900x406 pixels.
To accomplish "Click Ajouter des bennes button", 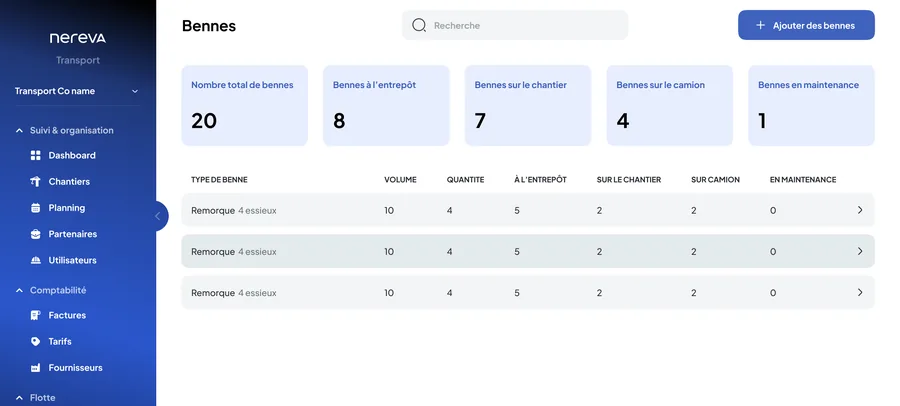I will click(806, 25).
